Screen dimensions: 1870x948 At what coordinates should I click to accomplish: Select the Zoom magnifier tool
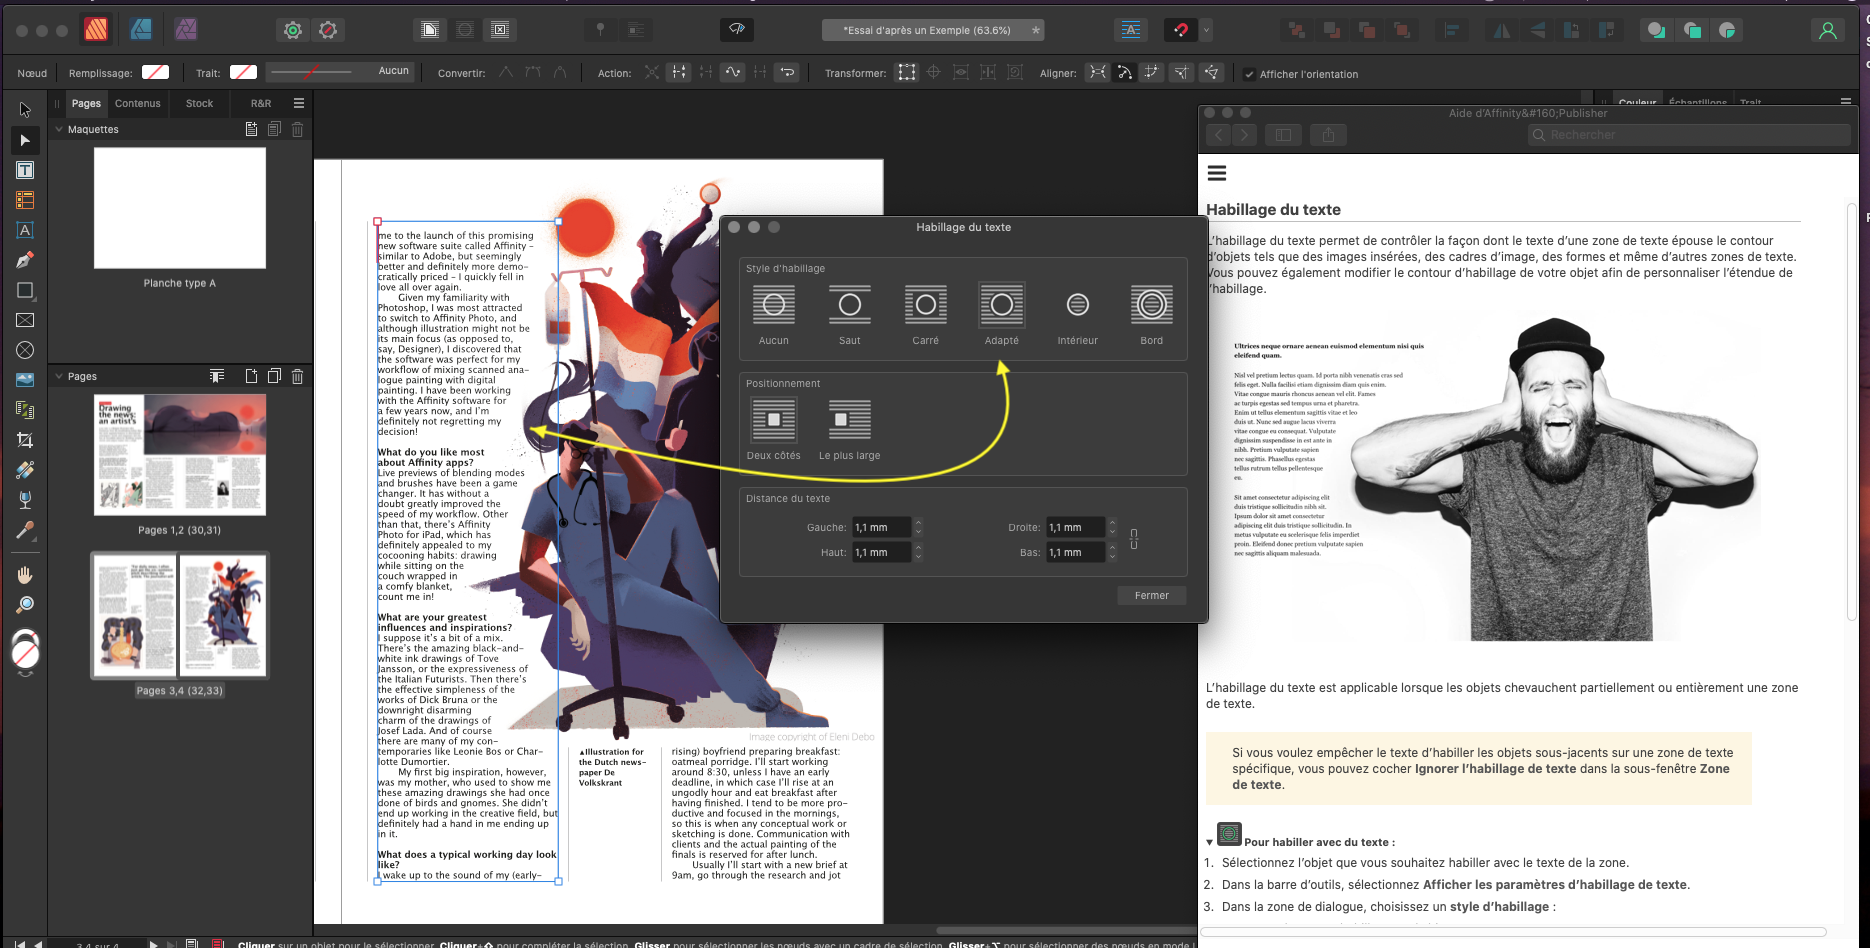(x=25, y=604)
